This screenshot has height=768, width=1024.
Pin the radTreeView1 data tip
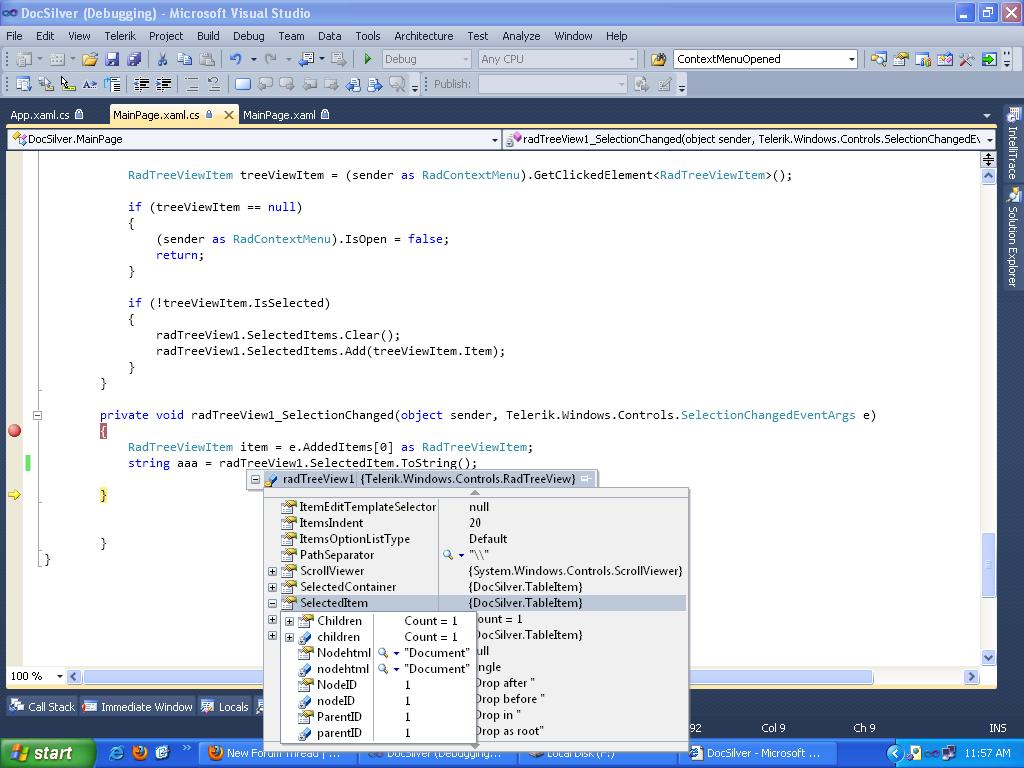(x=586, y=479)
